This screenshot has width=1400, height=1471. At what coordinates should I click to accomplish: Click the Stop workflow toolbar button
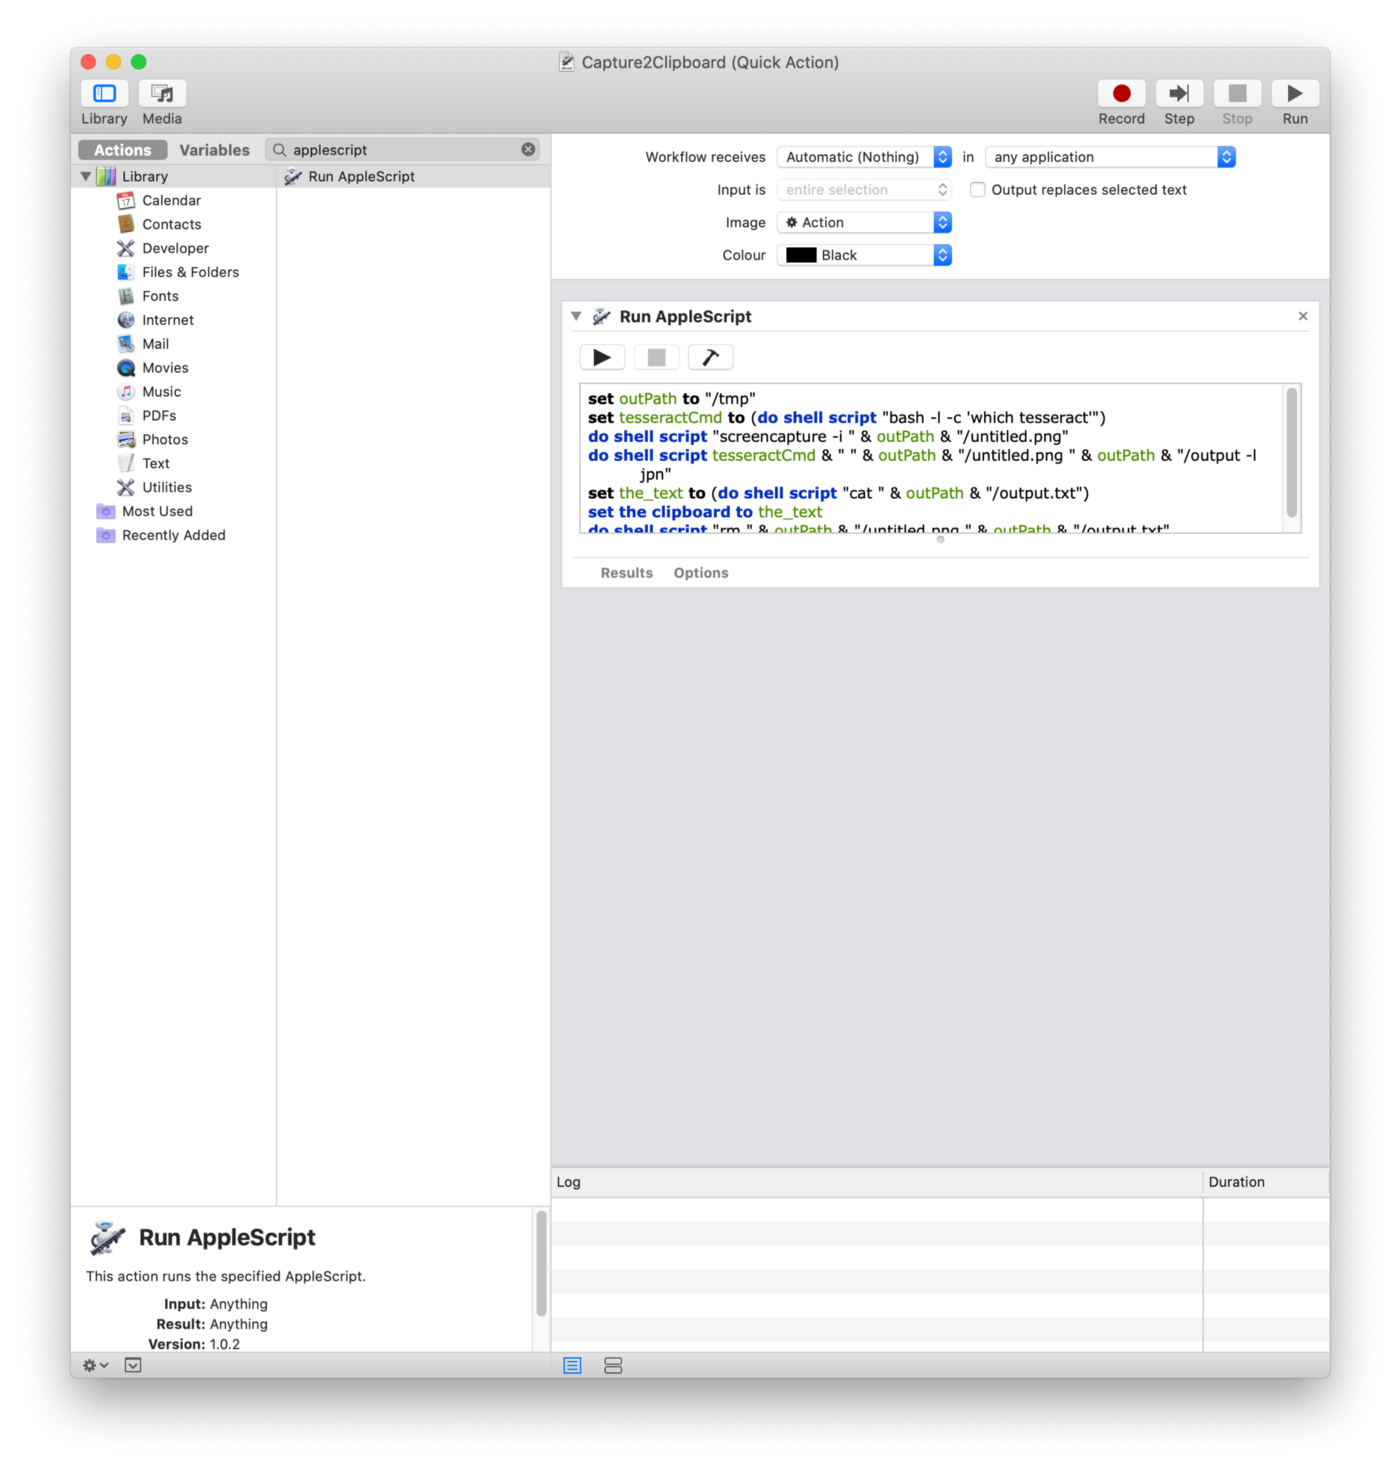[x=1237, y=94]
